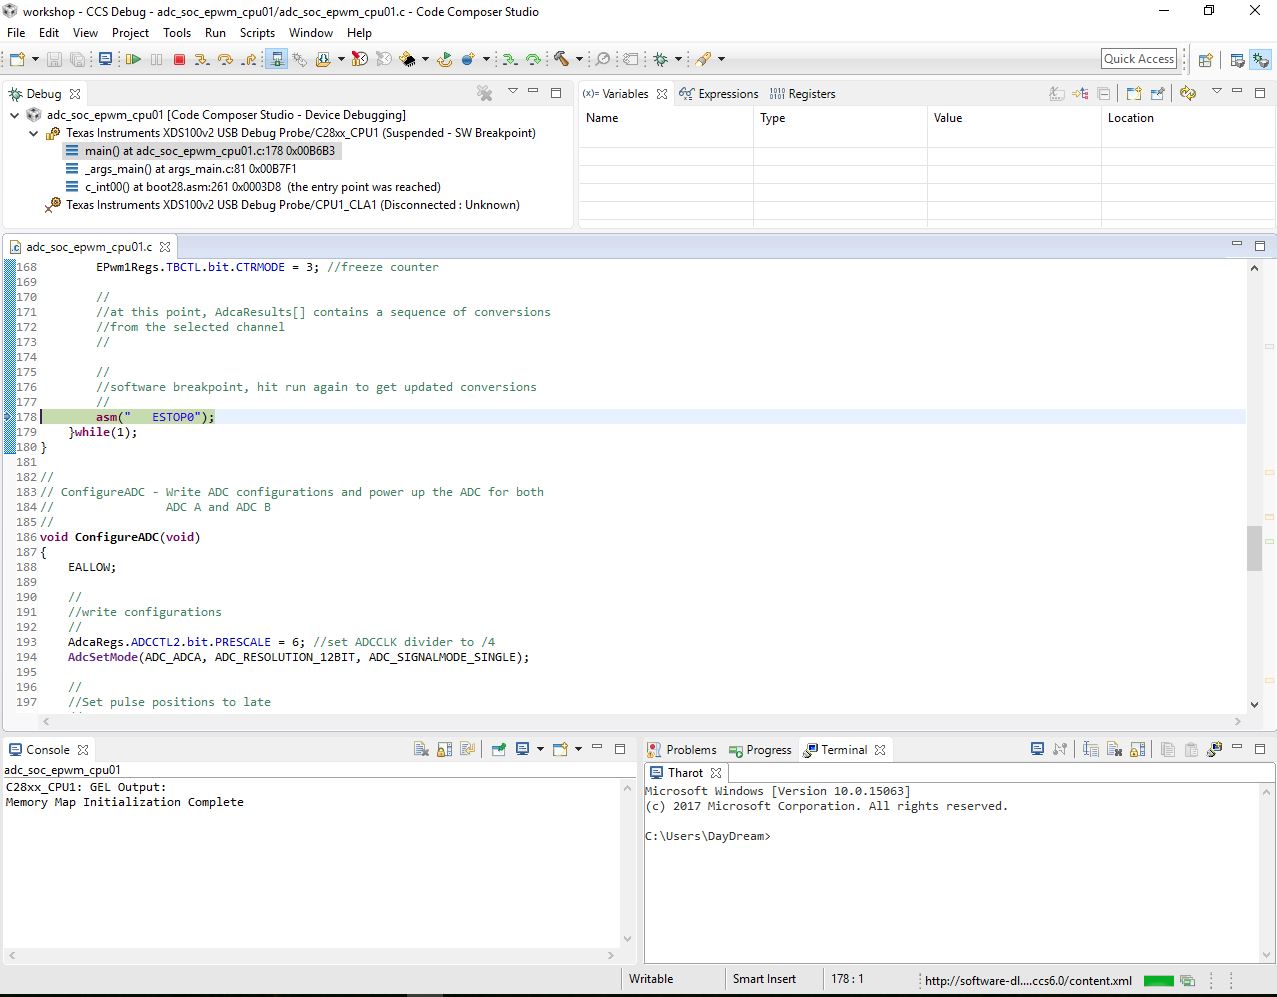Click the Restart toolbar icon
The height and width of the screenshot is (997, 1277).
click(x=445, y=59)
